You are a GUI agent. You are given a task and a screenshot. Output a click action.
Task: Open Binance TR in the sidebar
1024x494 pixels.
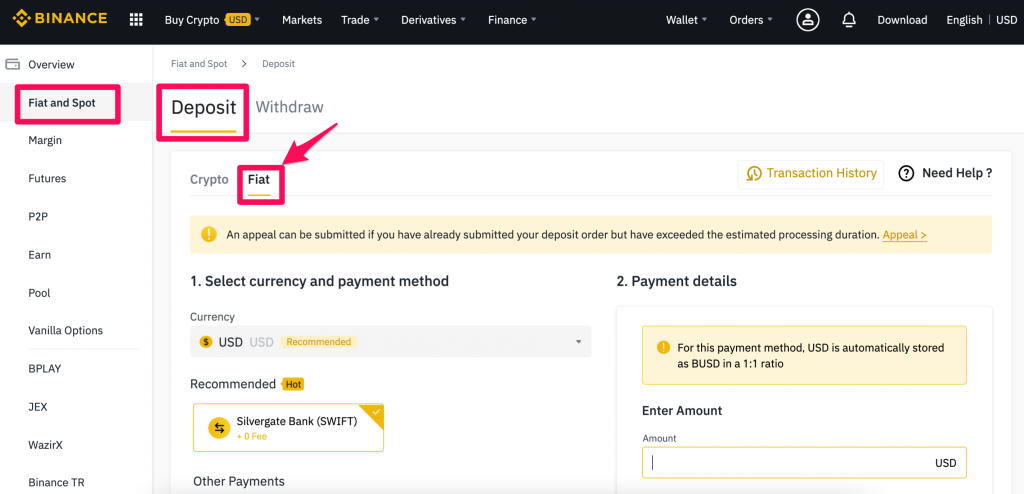click(56, 483)
